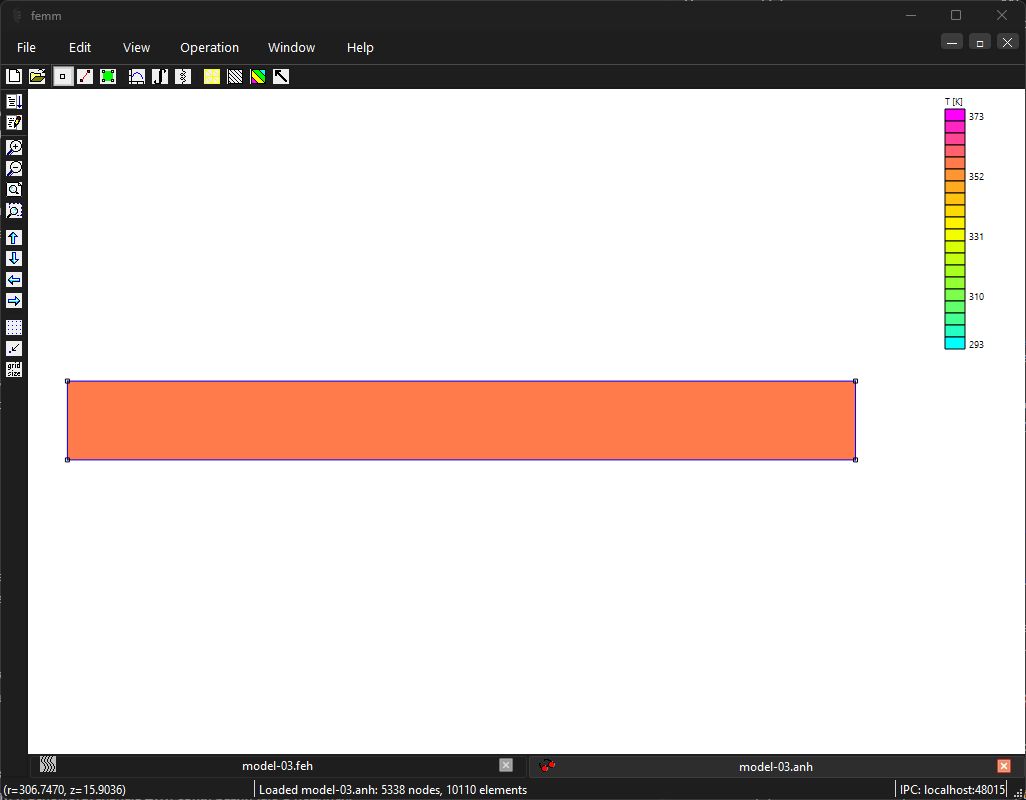1026x800 pixels.
Task: Open the X-Y plot graph tool
Action: tap(137, 77)
